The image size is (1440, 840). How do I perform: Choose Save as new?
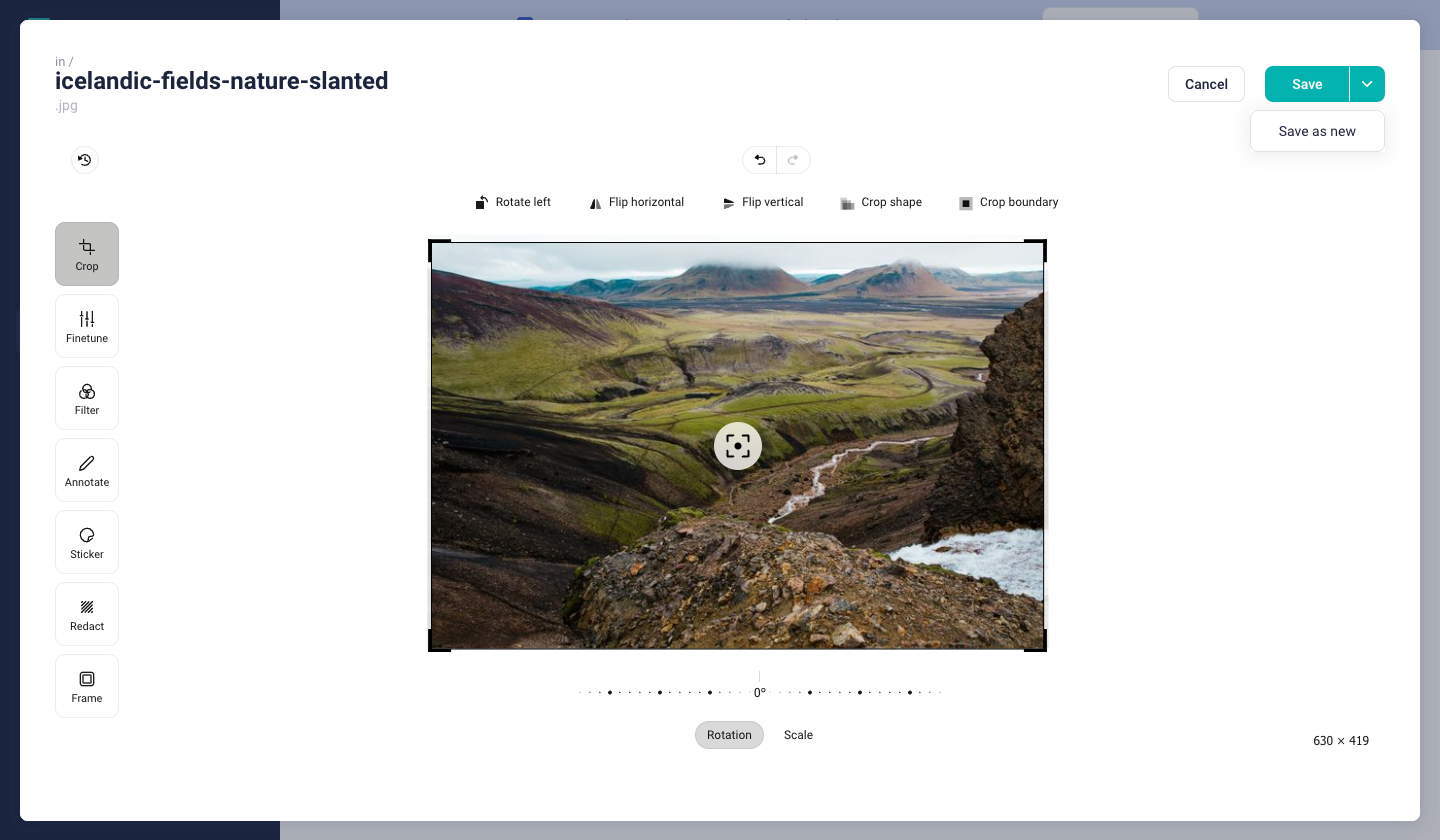tap(1317, 131)
